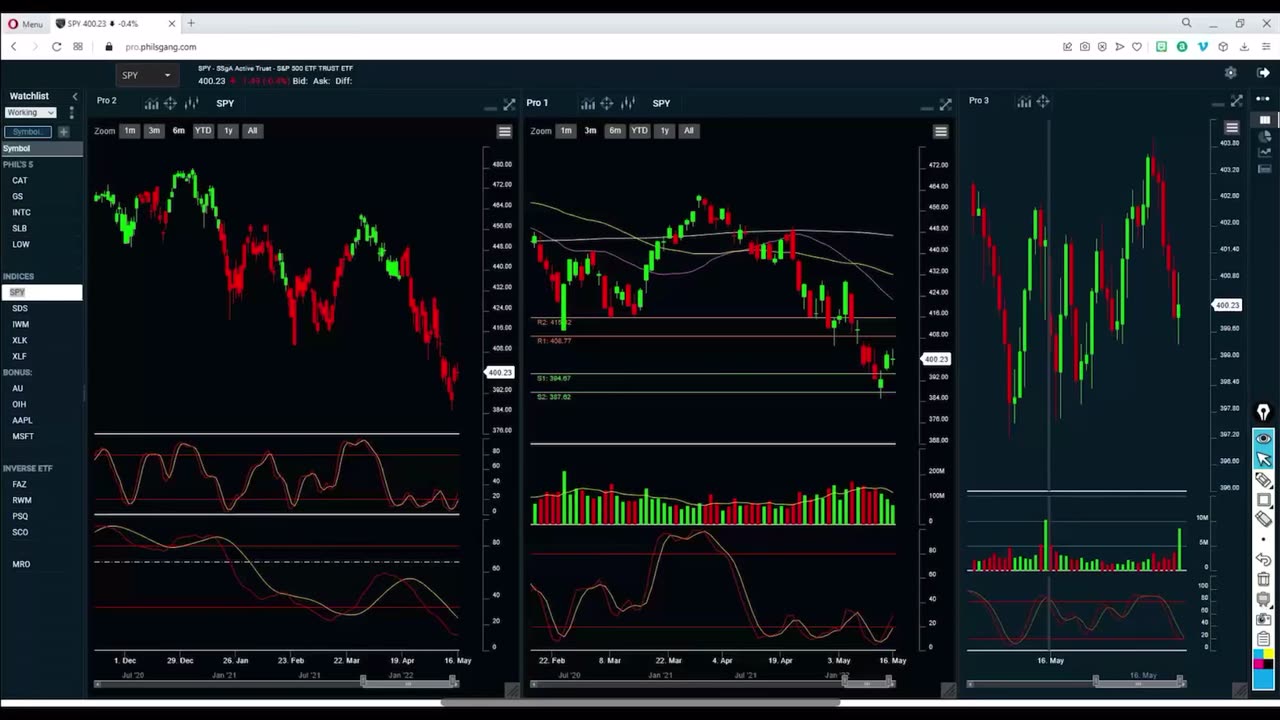Set Pro 1 zoom to 1m
The image size is (1280, 720).
566,131
